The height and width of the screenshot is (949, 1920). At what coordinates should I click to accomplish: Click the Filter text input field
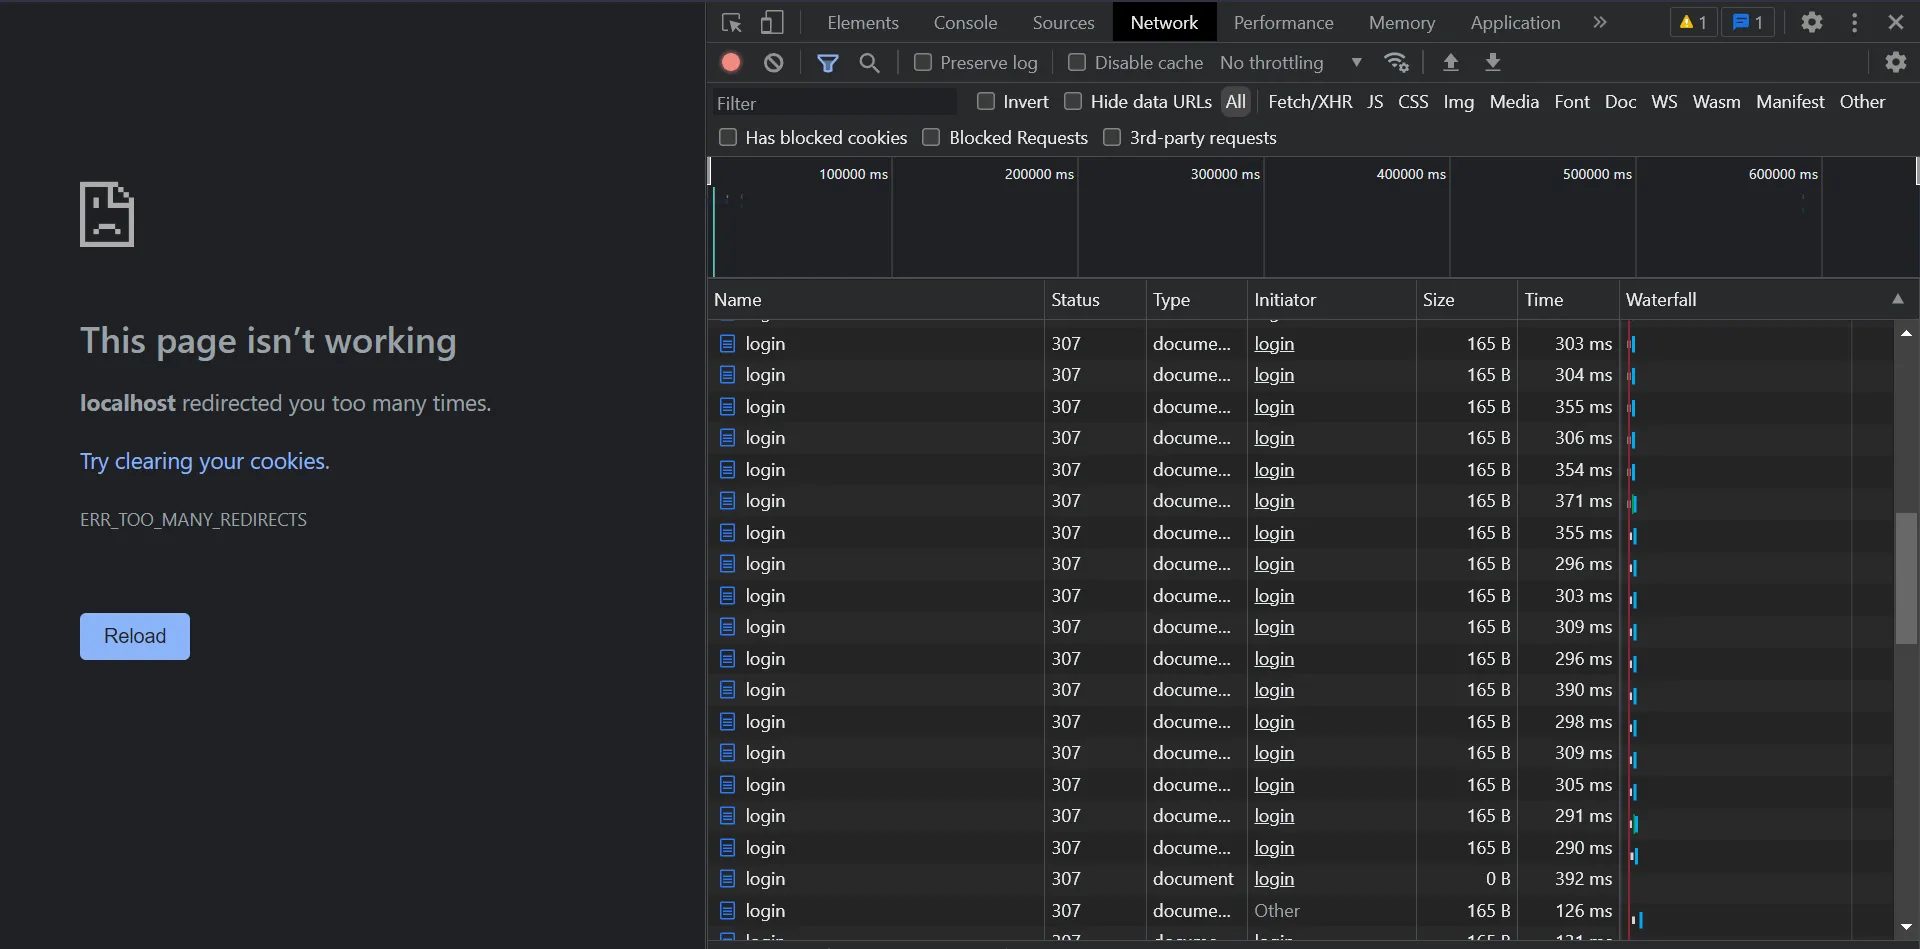click(833, 103)
